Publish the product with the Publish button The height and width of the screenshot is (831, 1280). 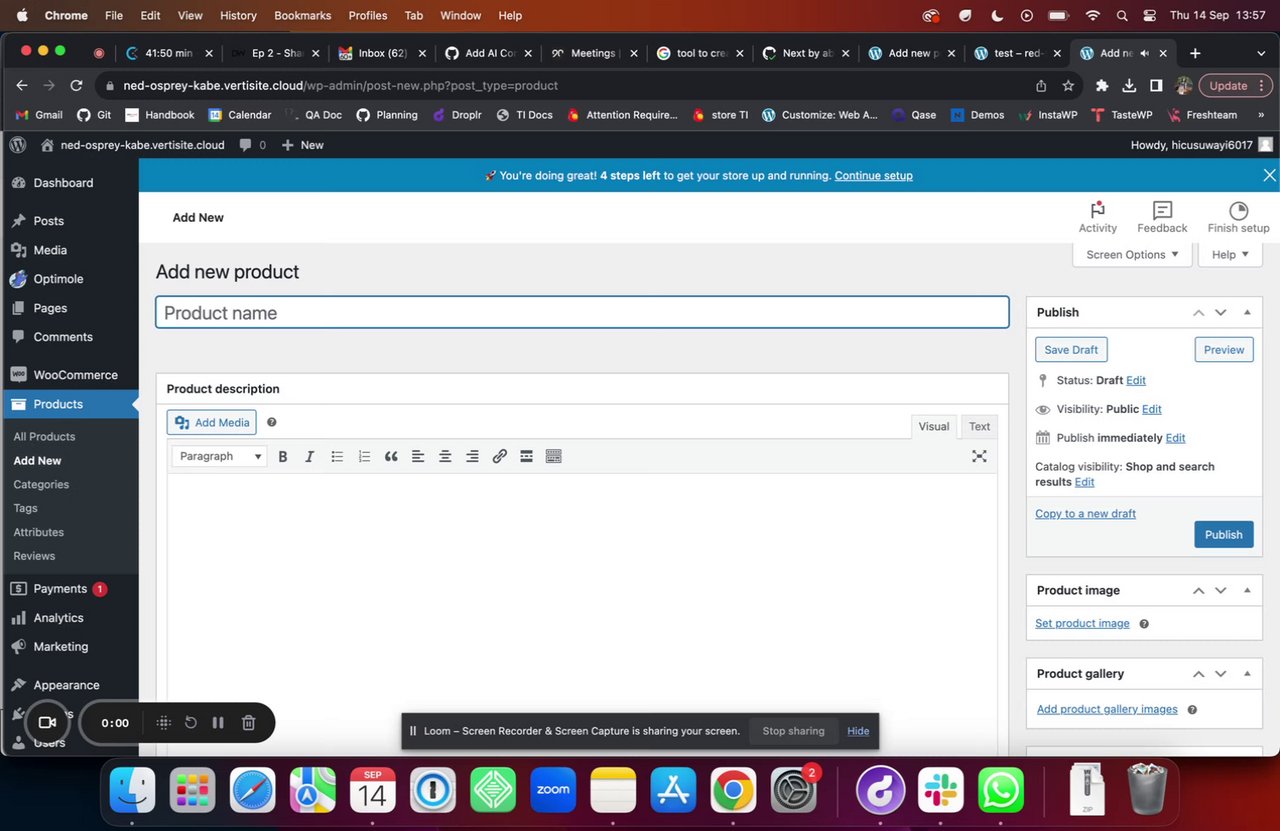coord(1223,535)
